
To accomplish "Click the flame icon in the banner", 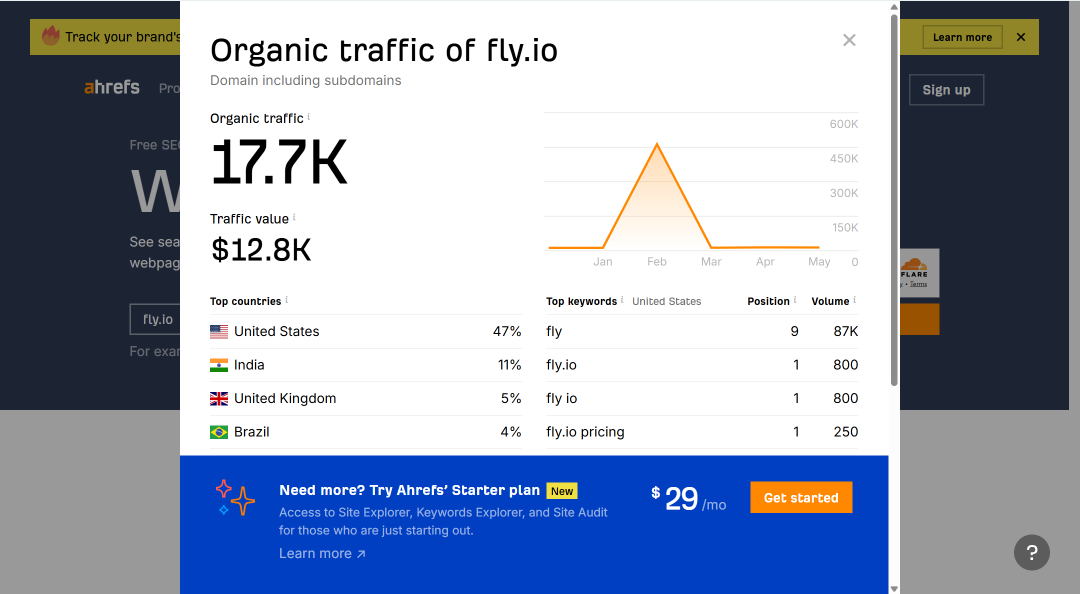I will pos(51,35).
